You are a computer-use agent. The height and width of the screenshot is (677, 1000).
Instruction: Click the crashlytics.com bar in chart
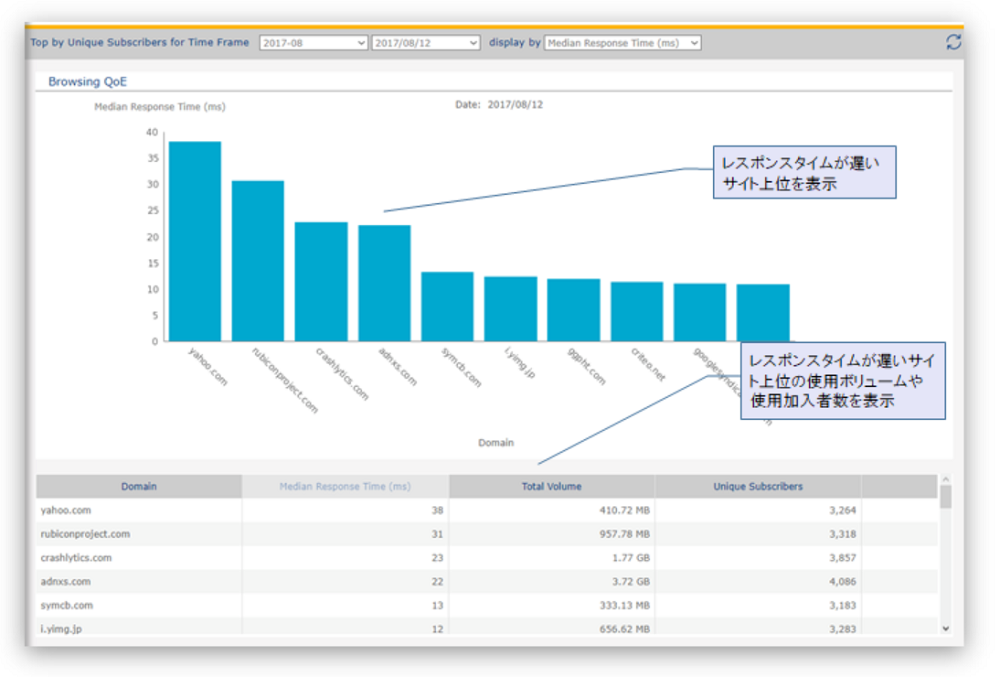tap(321, 282)
